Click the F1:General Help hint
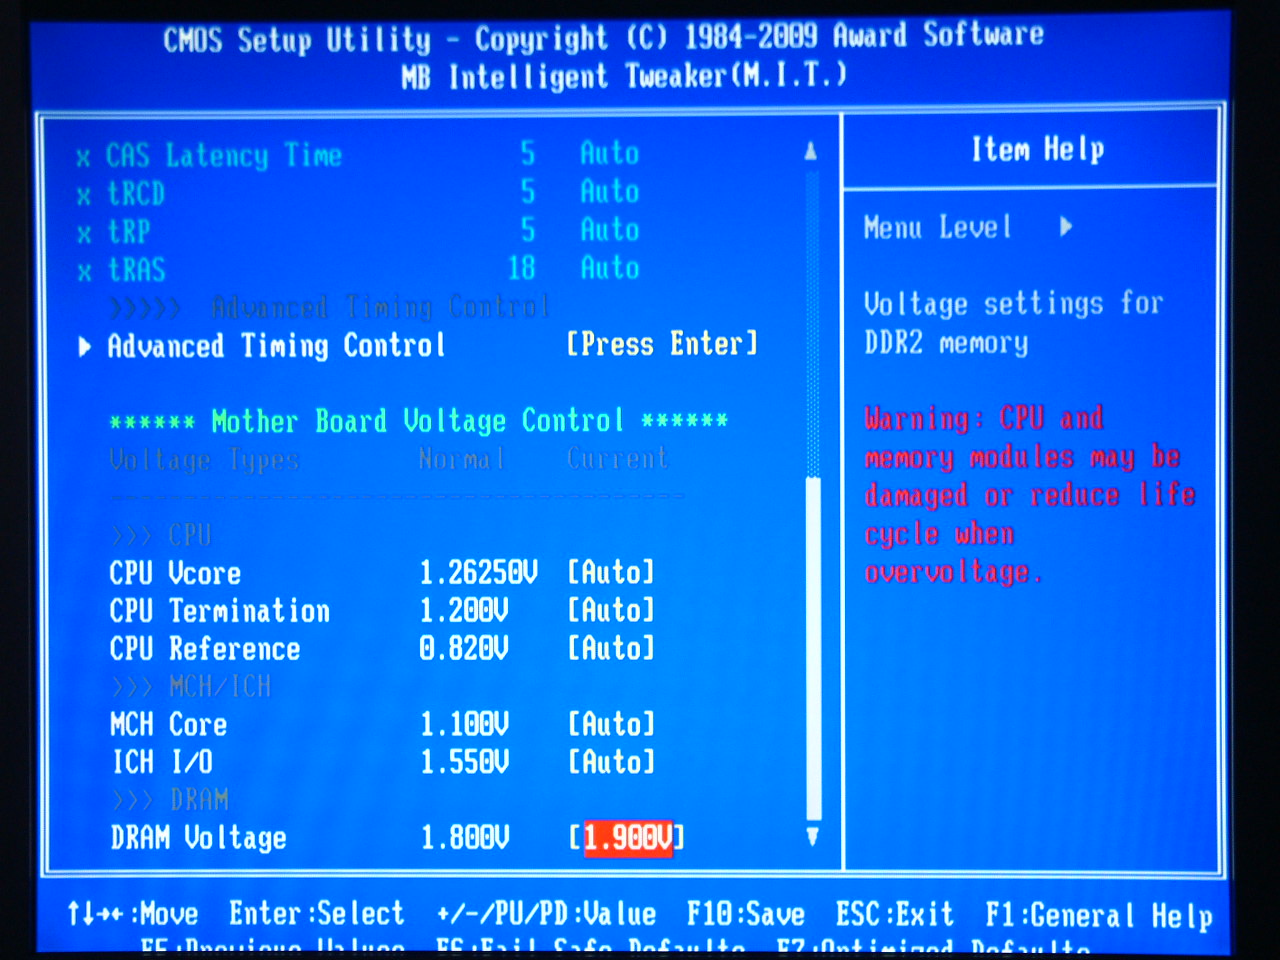This screenshot has height=960, width=1280. 1099,916
